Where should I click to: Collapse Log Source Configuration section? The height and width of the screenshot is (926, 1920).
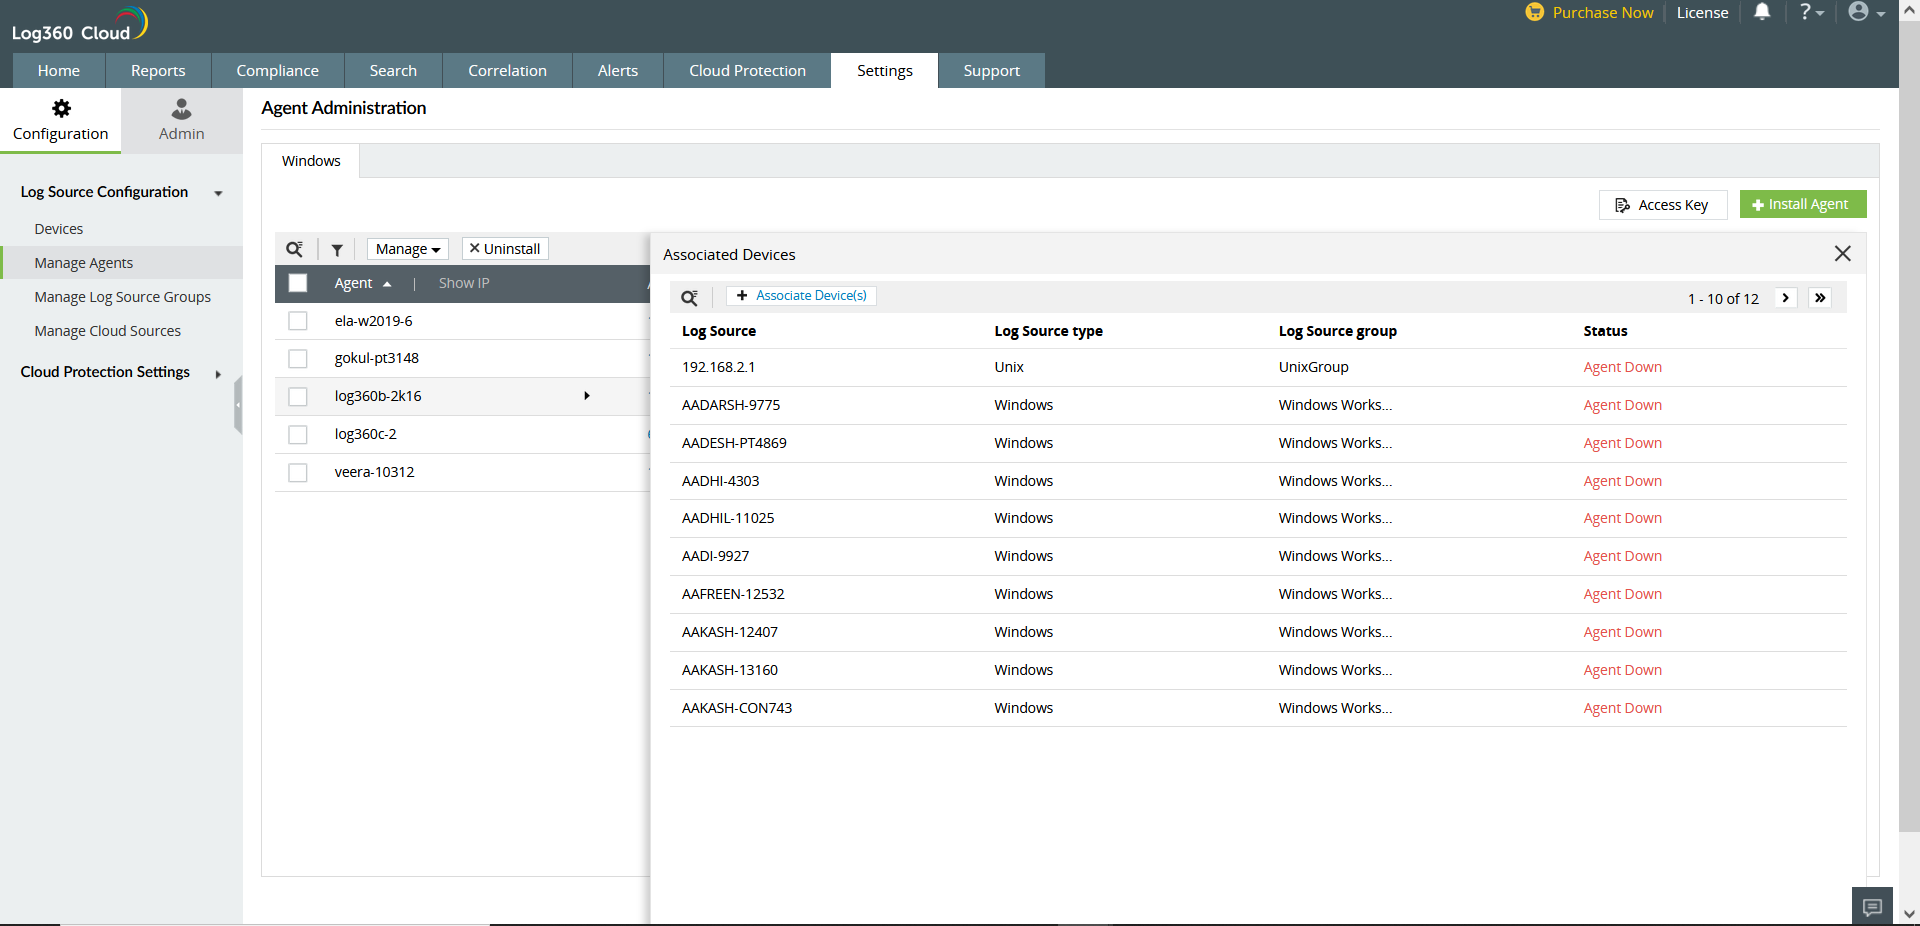pos(218,193)
